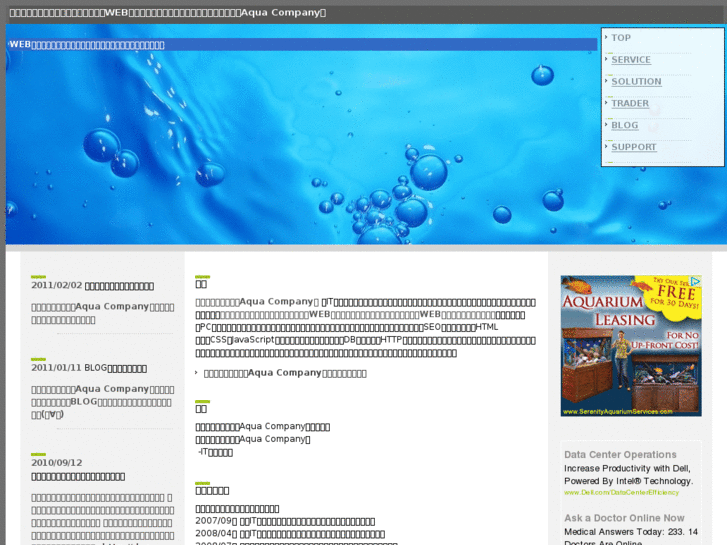Click the AdChoices icon on aquarium ad
This screenshot has width=727, height=545.
(695, 281)
